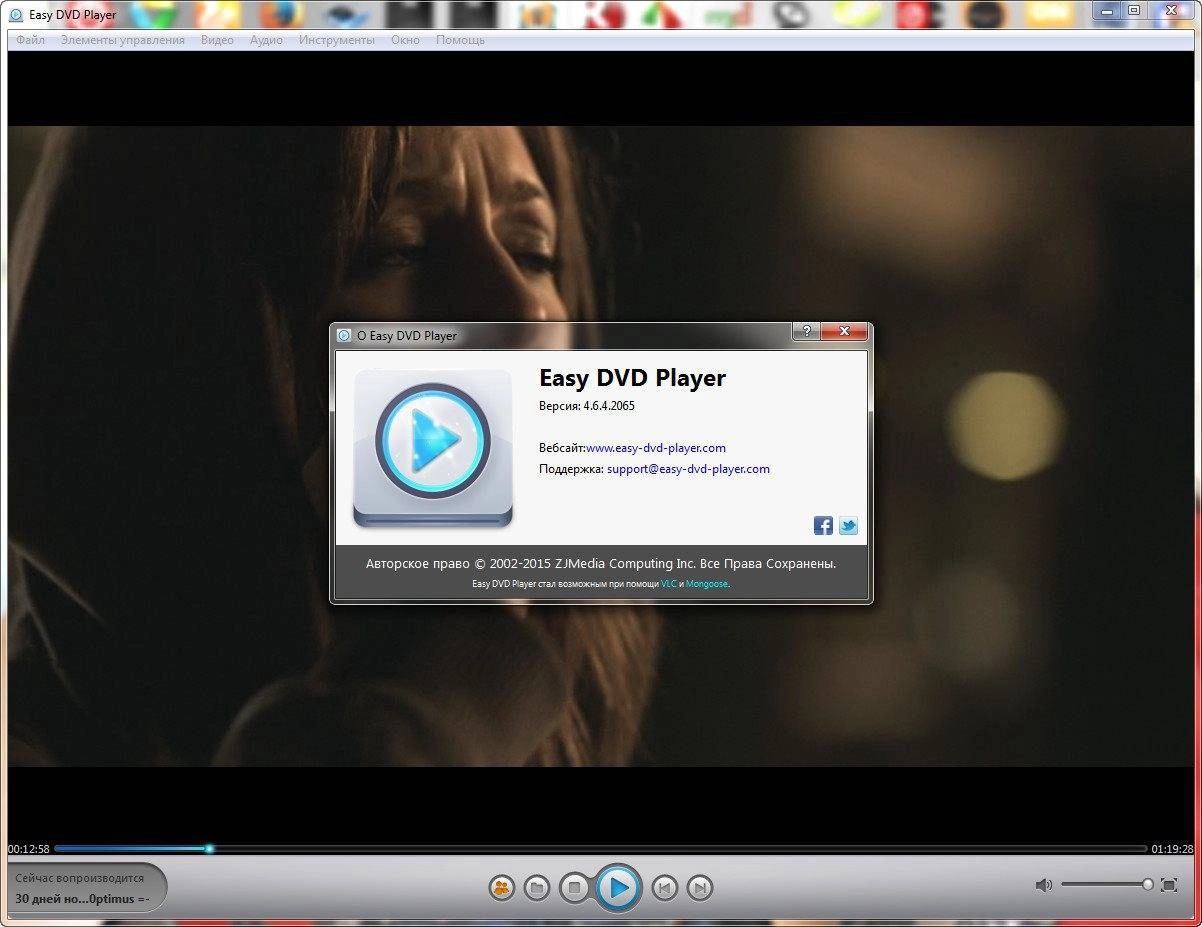
Task: Open the Видео menu
Action: [217, 40]
